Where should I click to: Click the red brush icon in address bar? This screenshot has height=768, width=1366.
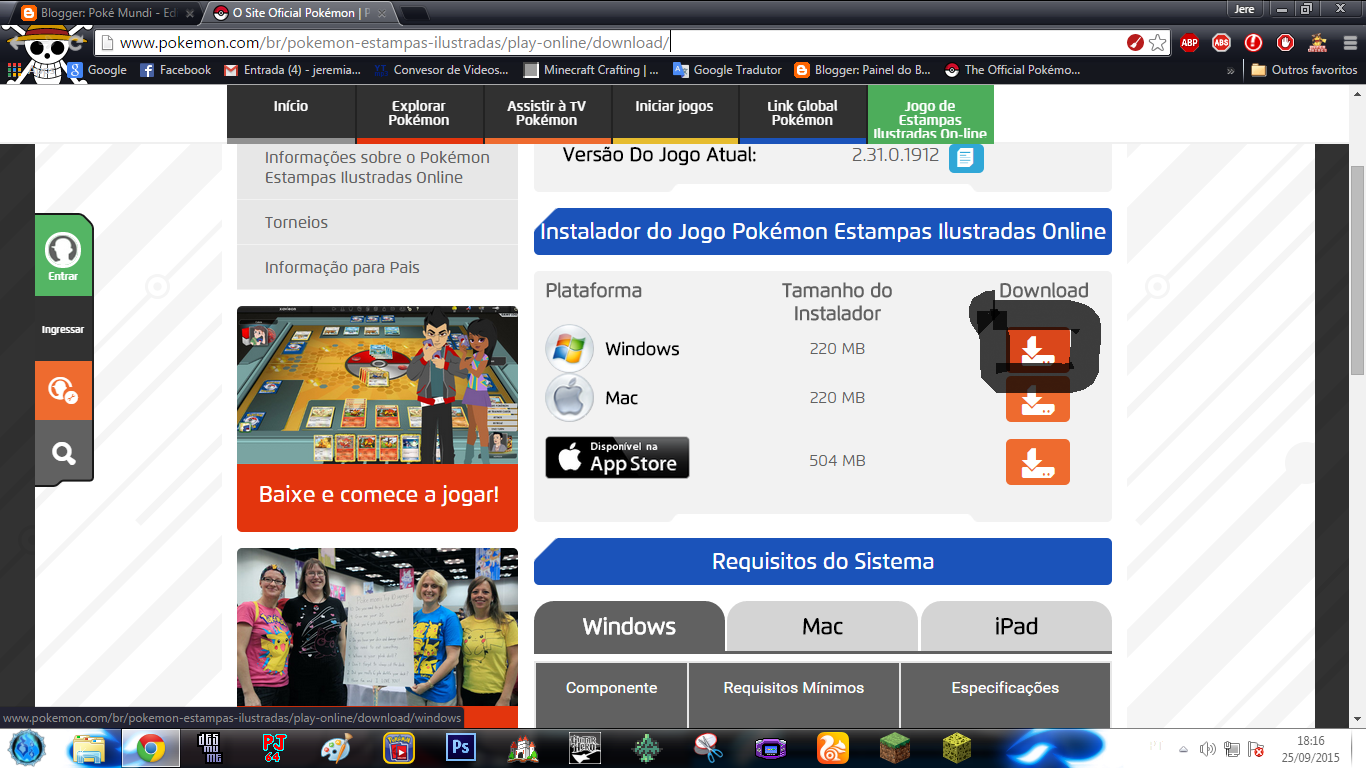pyautogui.click(x=1135, y=43)
